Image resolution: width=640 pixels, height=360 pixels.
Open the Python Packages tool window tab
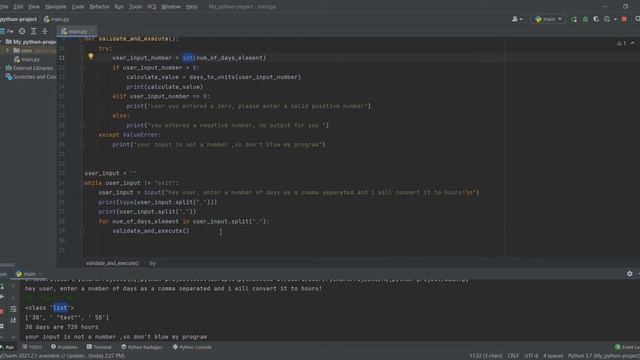coord(142,347)
